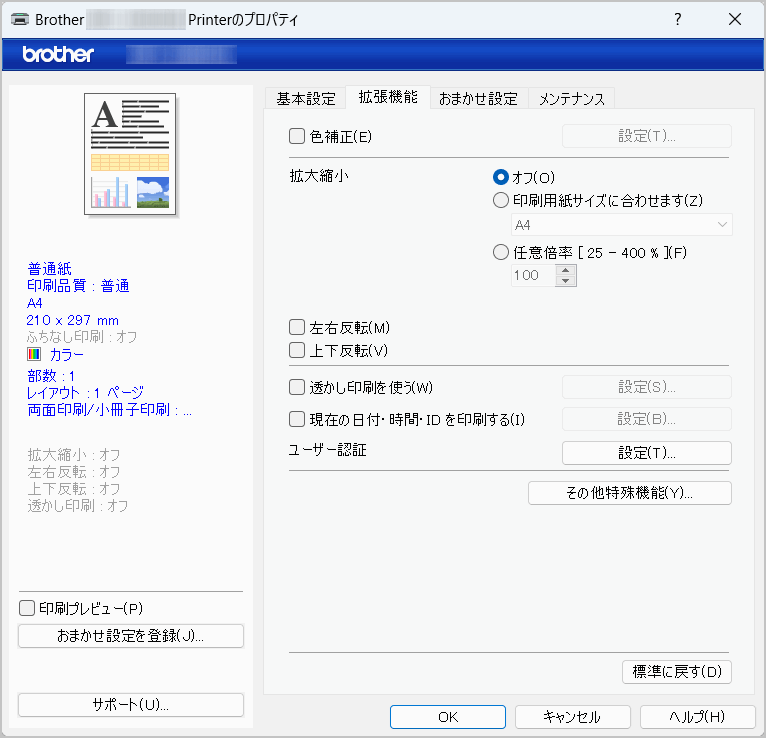Close the printer properties dialog
The image size is (766, 738).
(735, 20)
